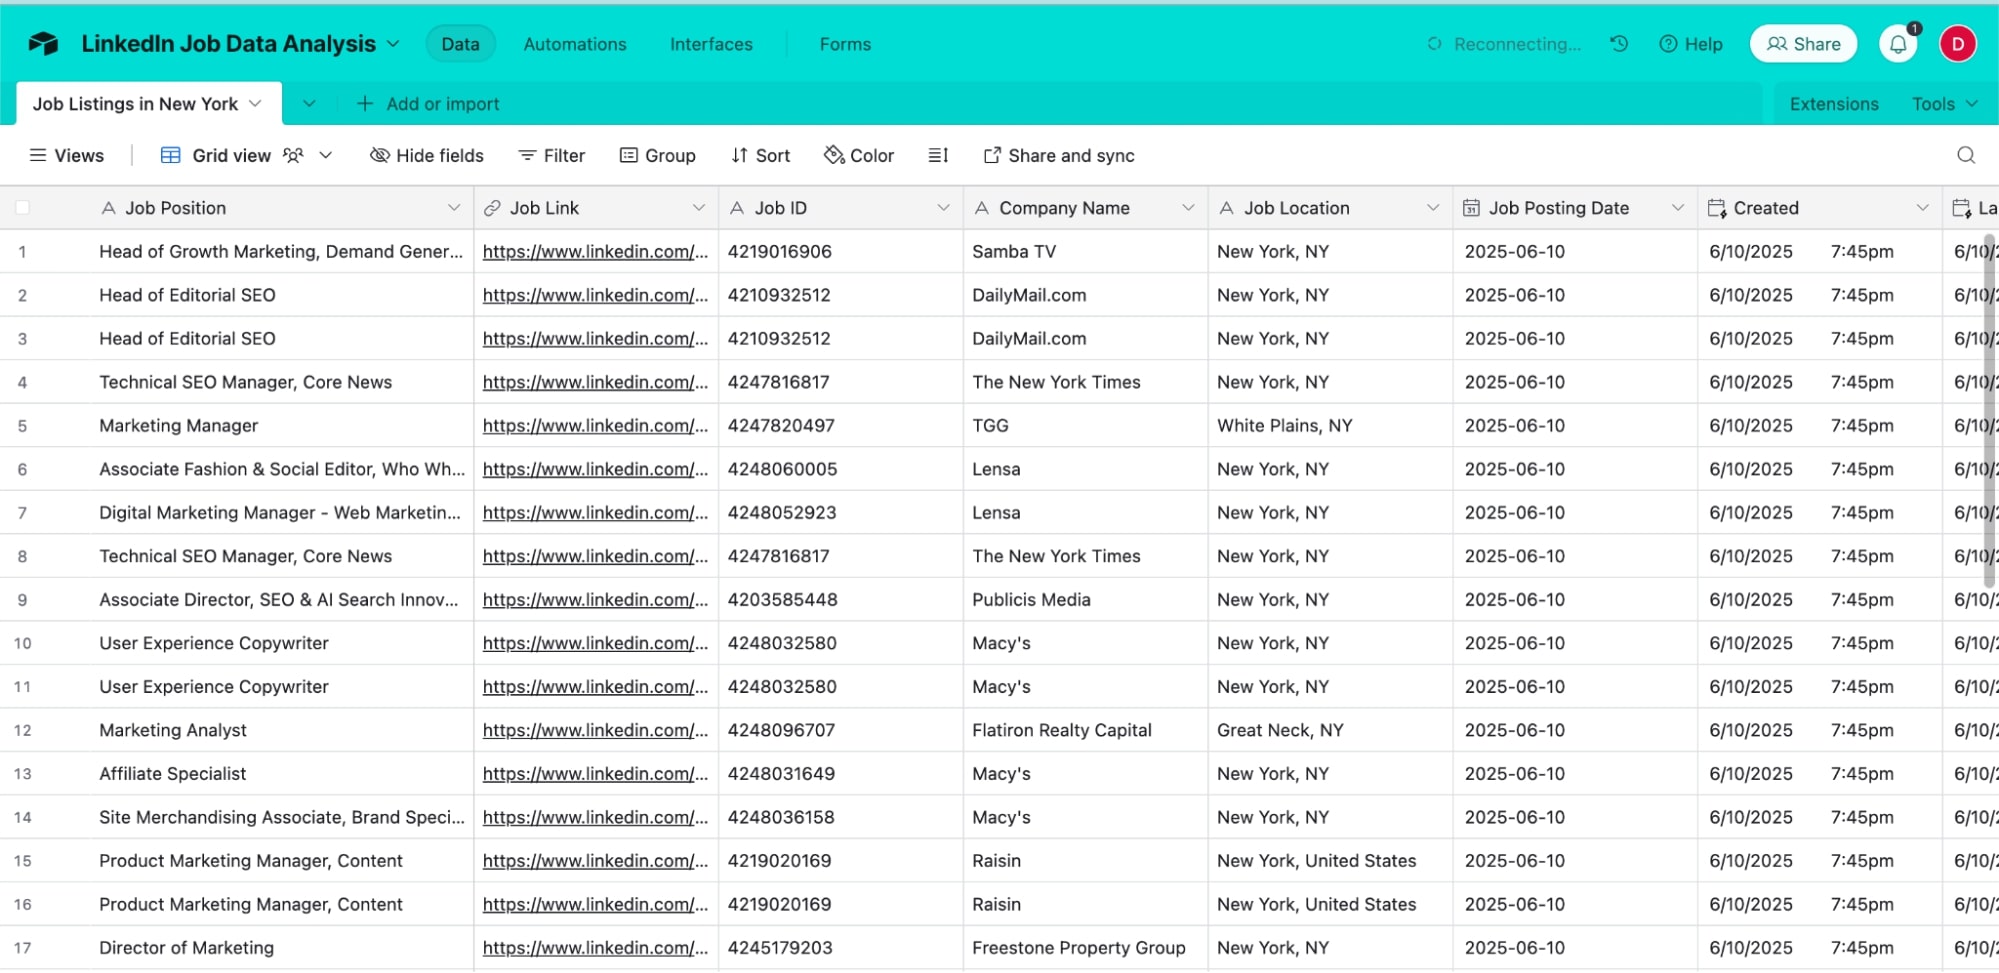
Task: Open the Color options
Action: point(859,155)
